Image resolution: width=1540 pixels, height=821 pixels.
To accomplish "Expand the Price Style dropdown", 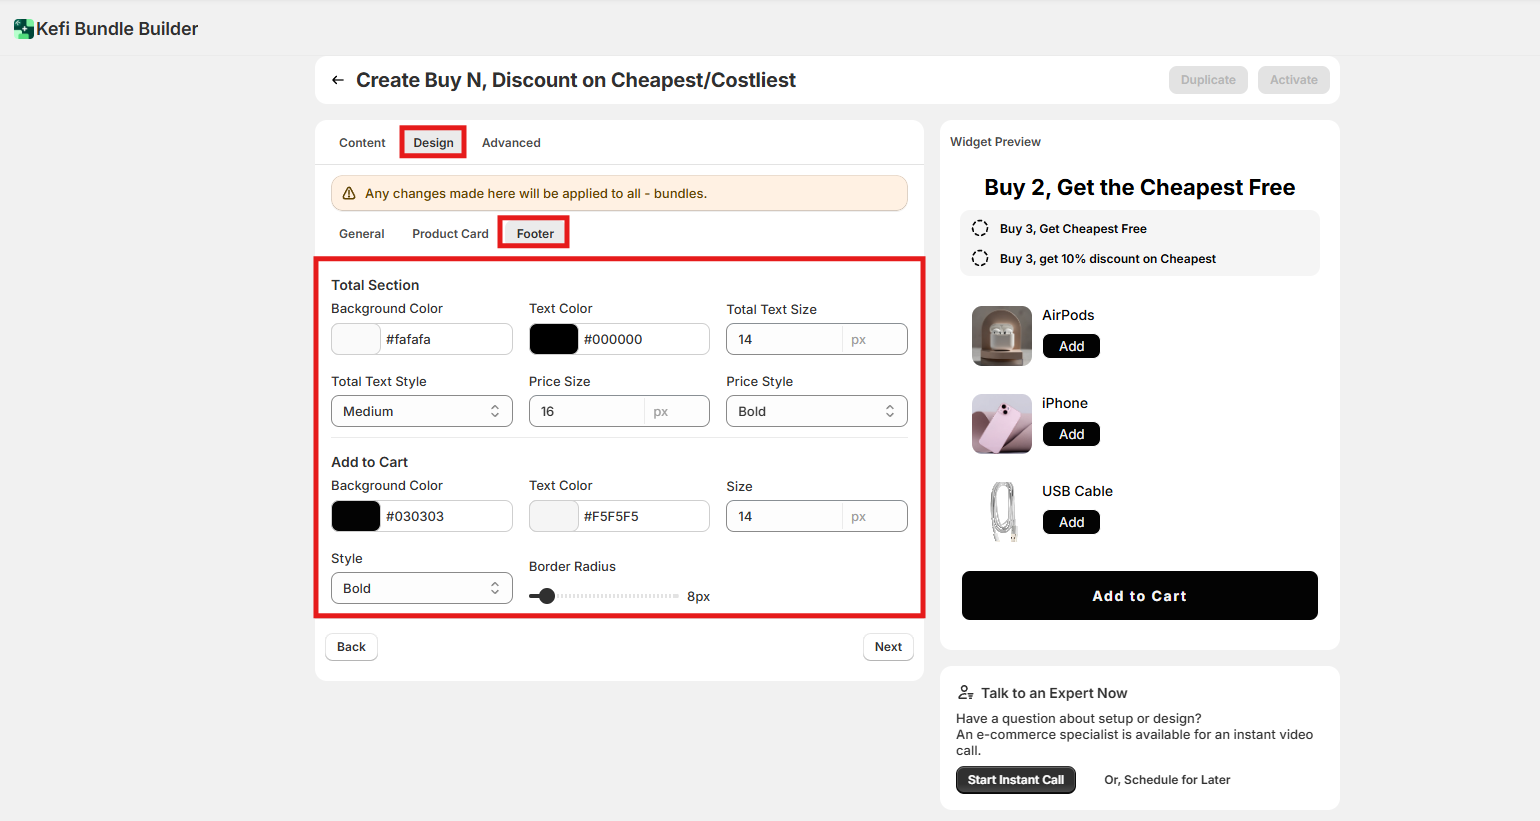I will pos(816,411).
